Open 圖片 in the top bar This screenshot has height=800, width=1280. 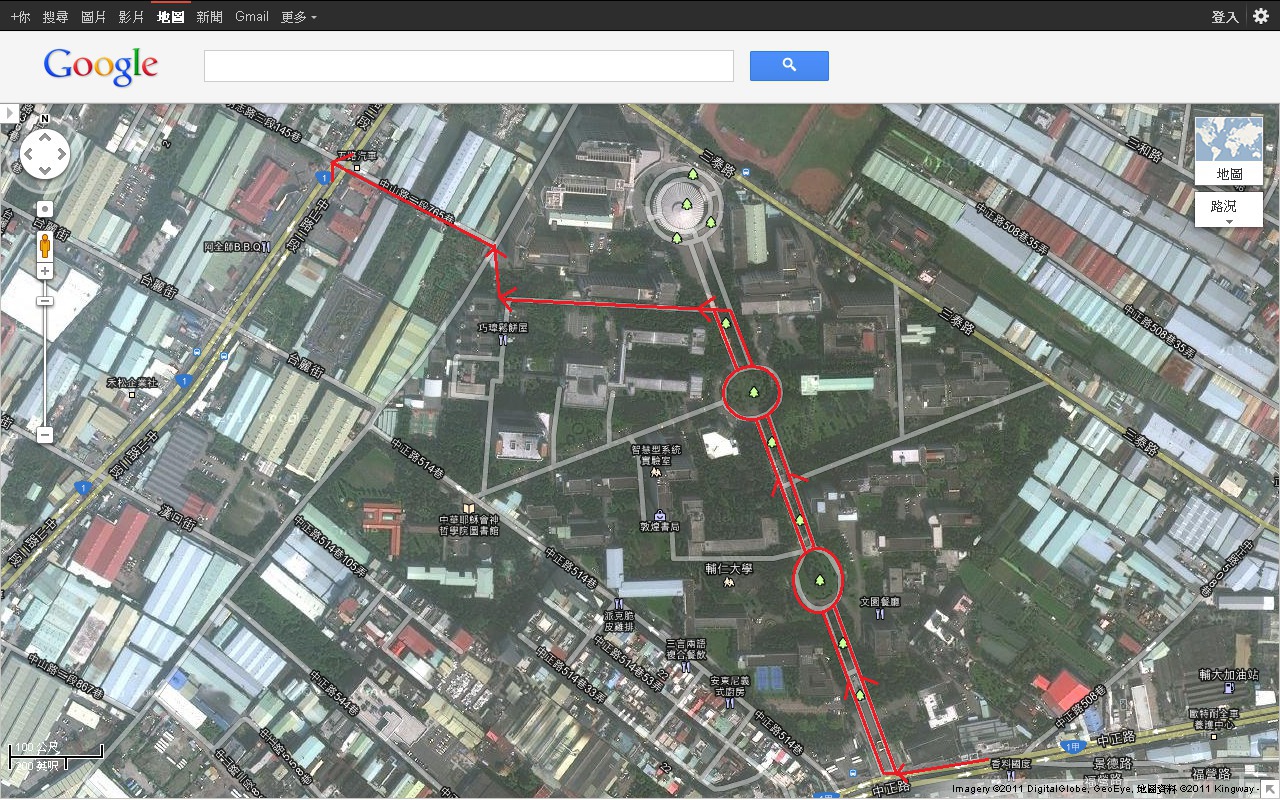pyautogui.click(x=94, y=16)
